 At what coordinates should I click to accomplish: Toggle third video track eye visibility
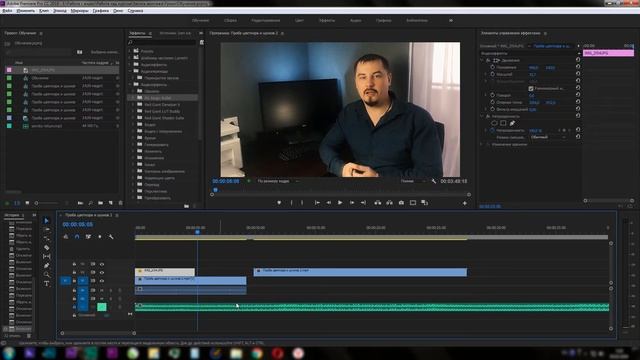tap(102, 281)
